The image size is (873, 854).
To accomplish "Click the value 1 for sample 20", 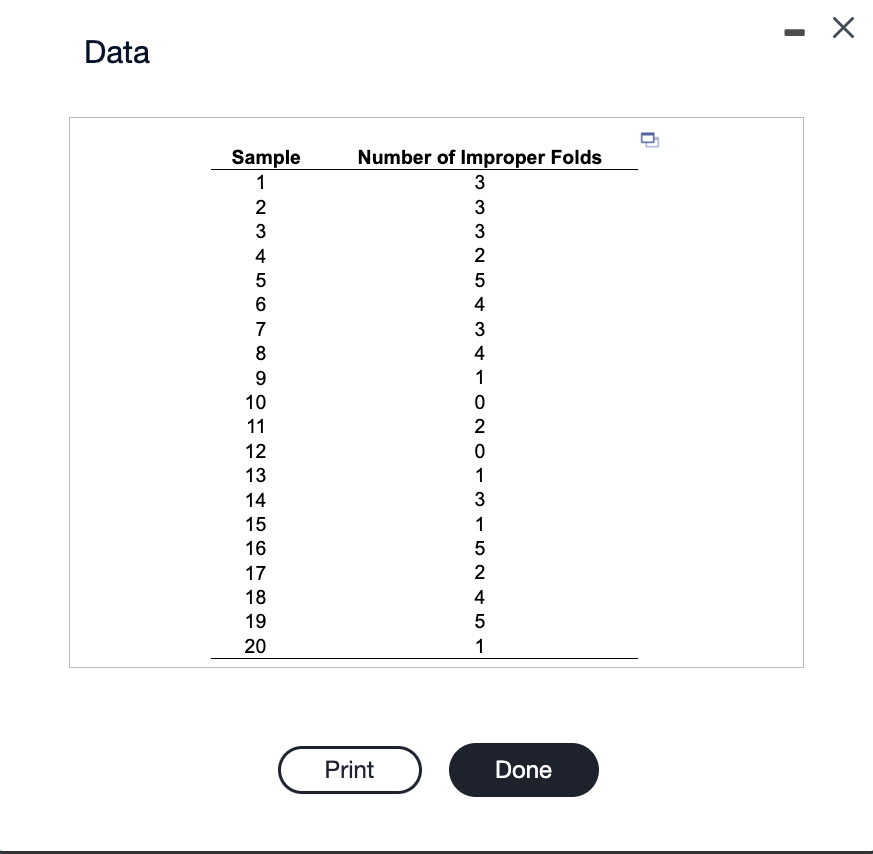I will pos(479,646).
